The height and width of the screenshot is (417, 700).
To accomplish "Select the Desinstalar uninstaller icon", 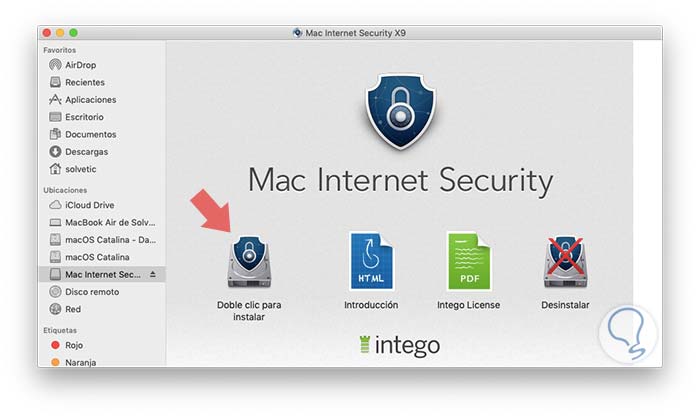I will pos(565,262).
